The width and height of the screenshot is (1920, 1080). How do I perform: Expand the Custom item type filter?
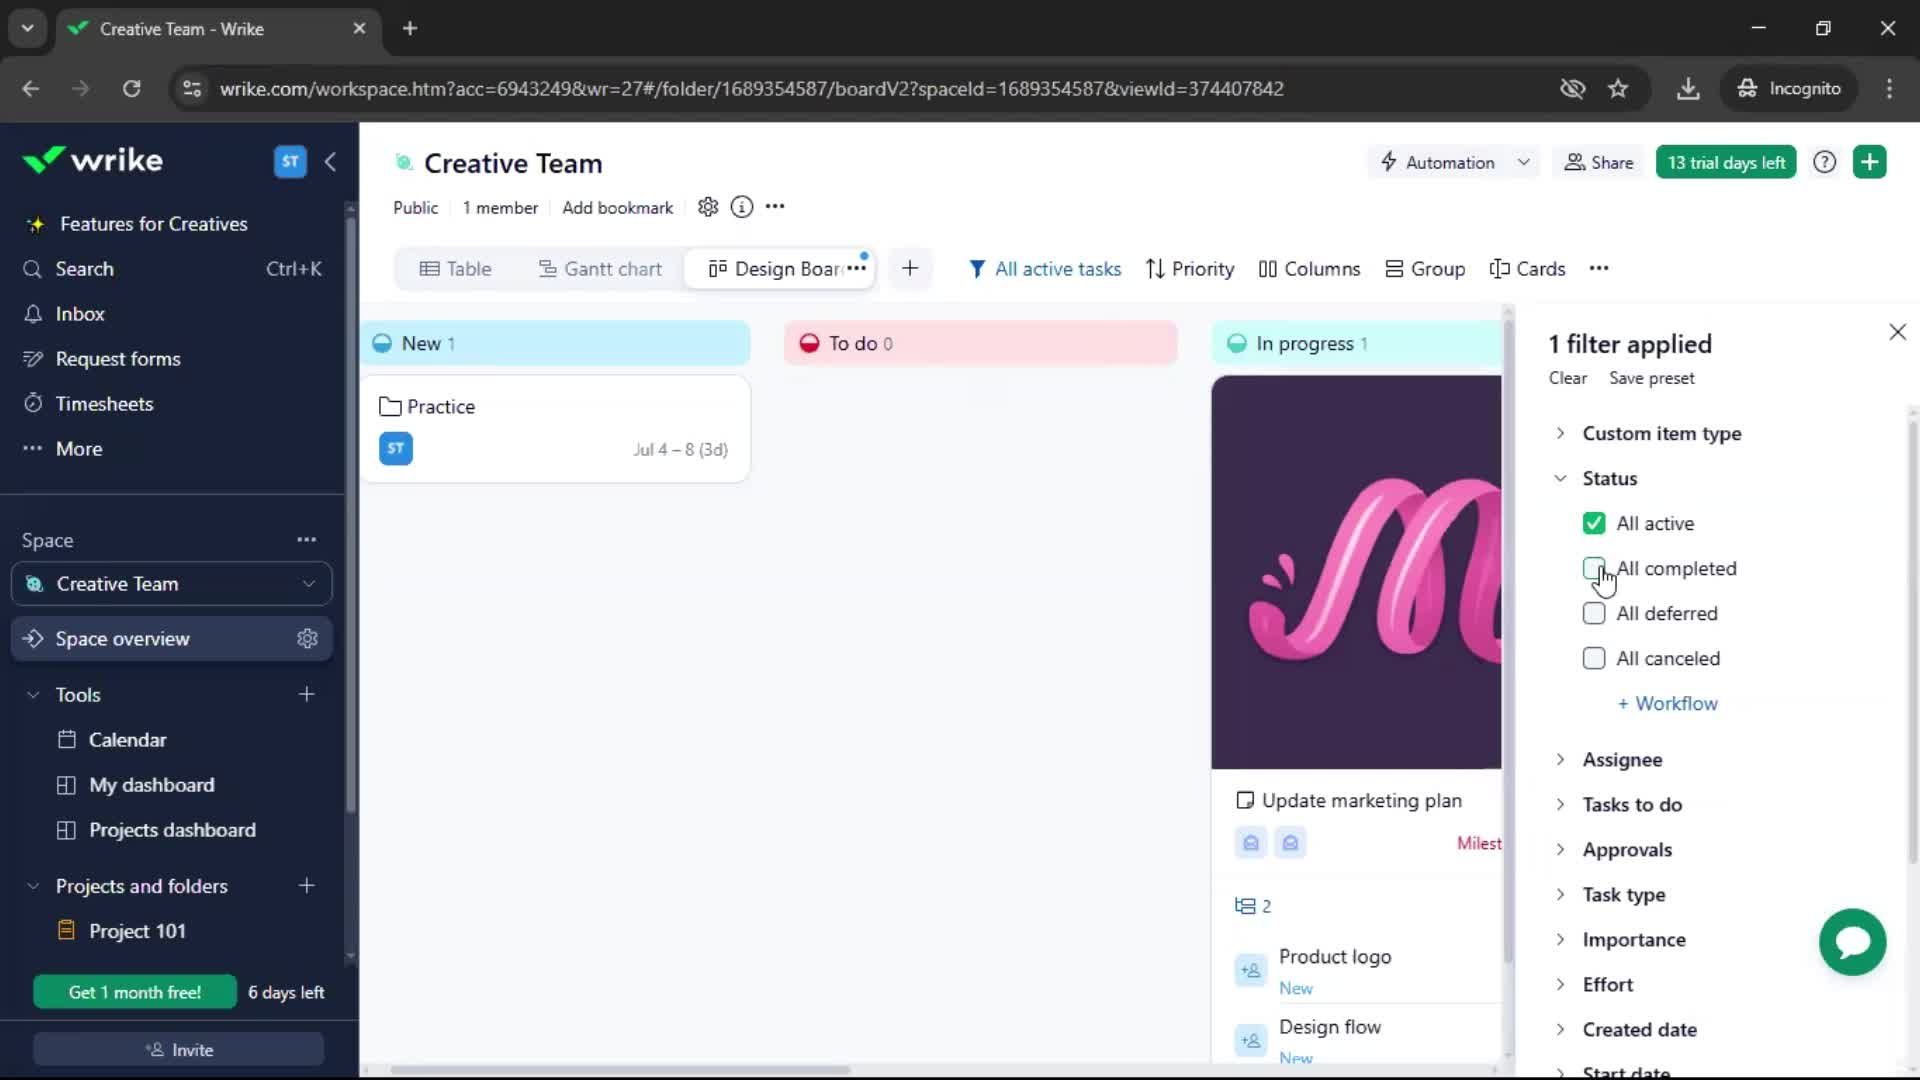(1560, 433)
